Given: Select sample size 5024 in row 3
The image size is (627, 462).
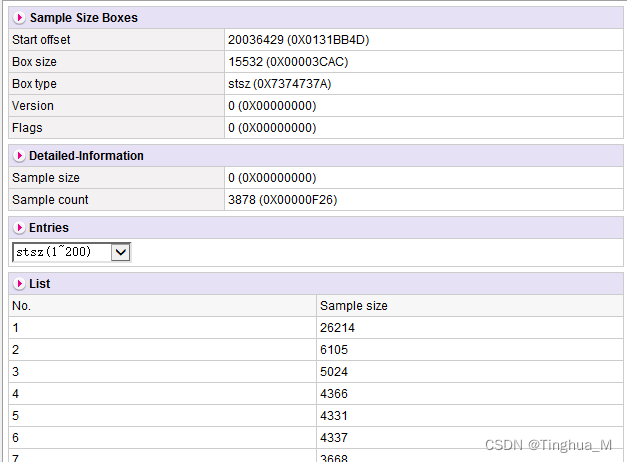Looking at the screenshot, I should coord(334,372).
